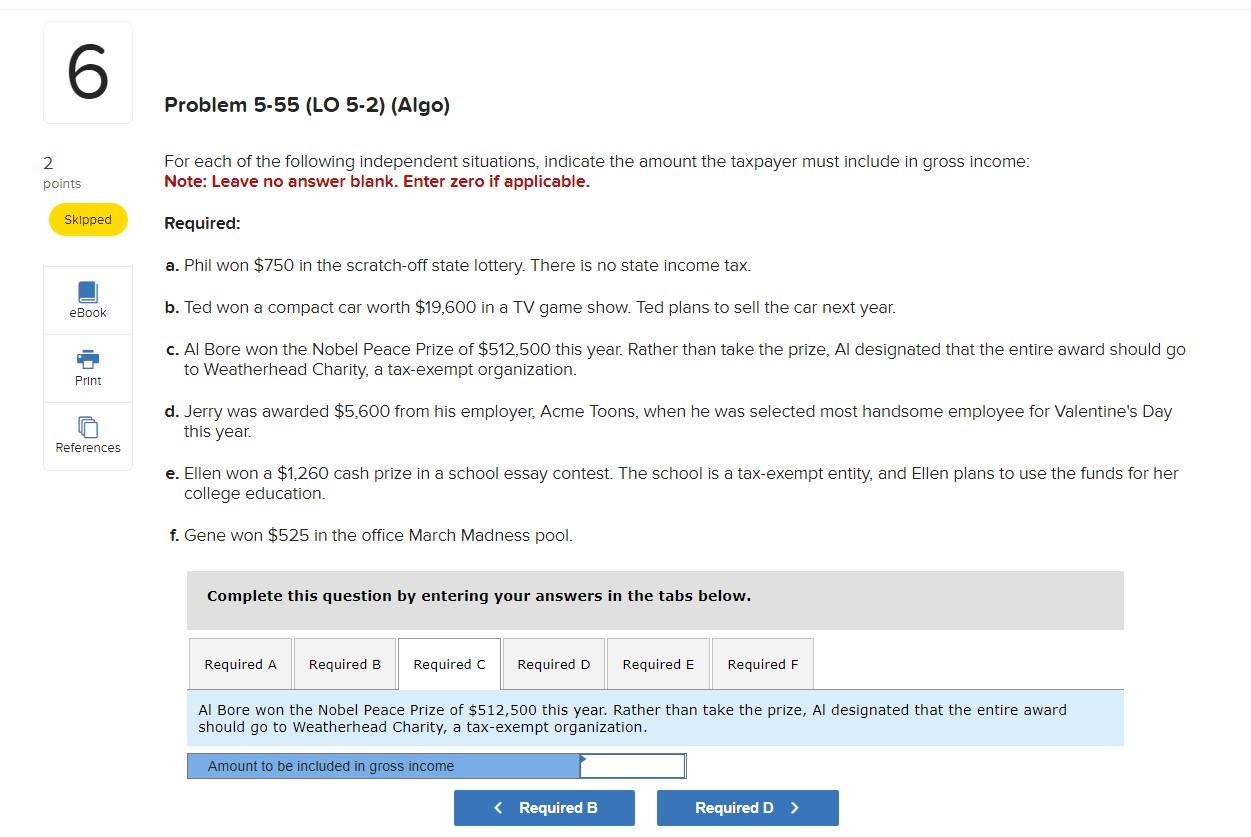
Task: Click the Required B navigation button
Action: 544,807
